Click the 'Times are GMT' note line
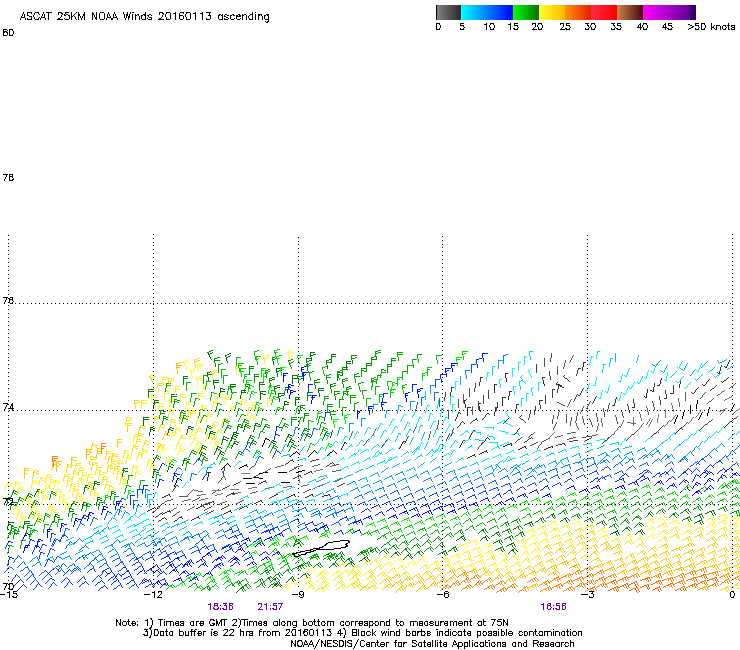Viewport: 740px width, 650px height. click(x=312, y=623)
